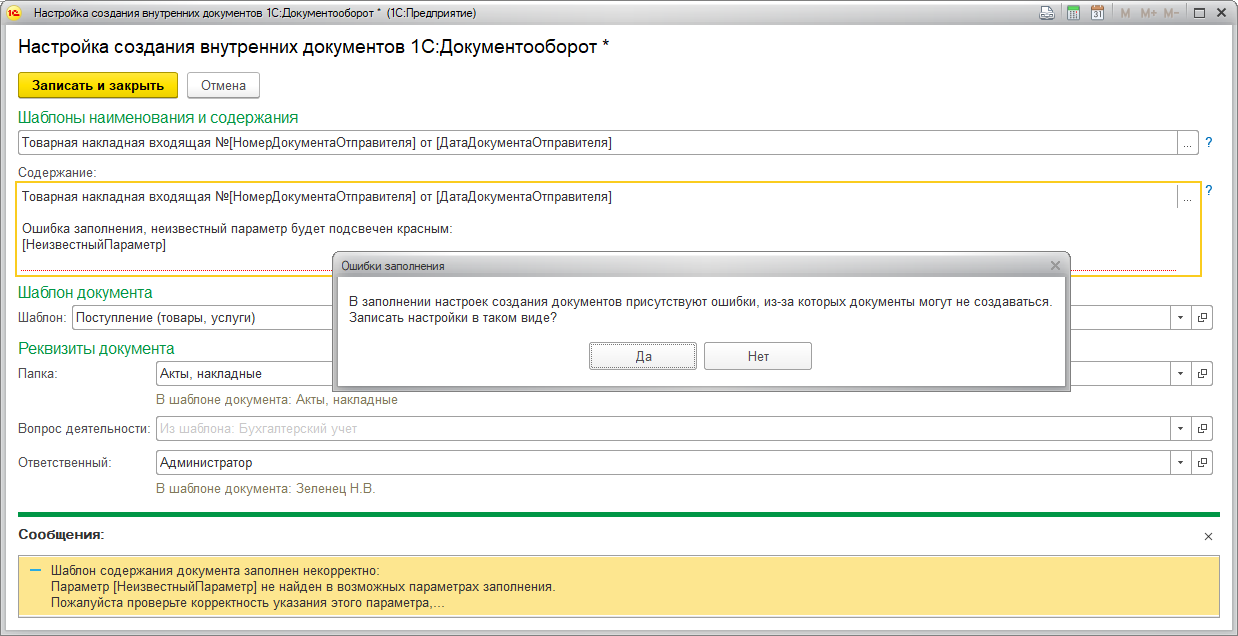
Task: Collapse the message with the minus marker
Action: click(36, 571)
